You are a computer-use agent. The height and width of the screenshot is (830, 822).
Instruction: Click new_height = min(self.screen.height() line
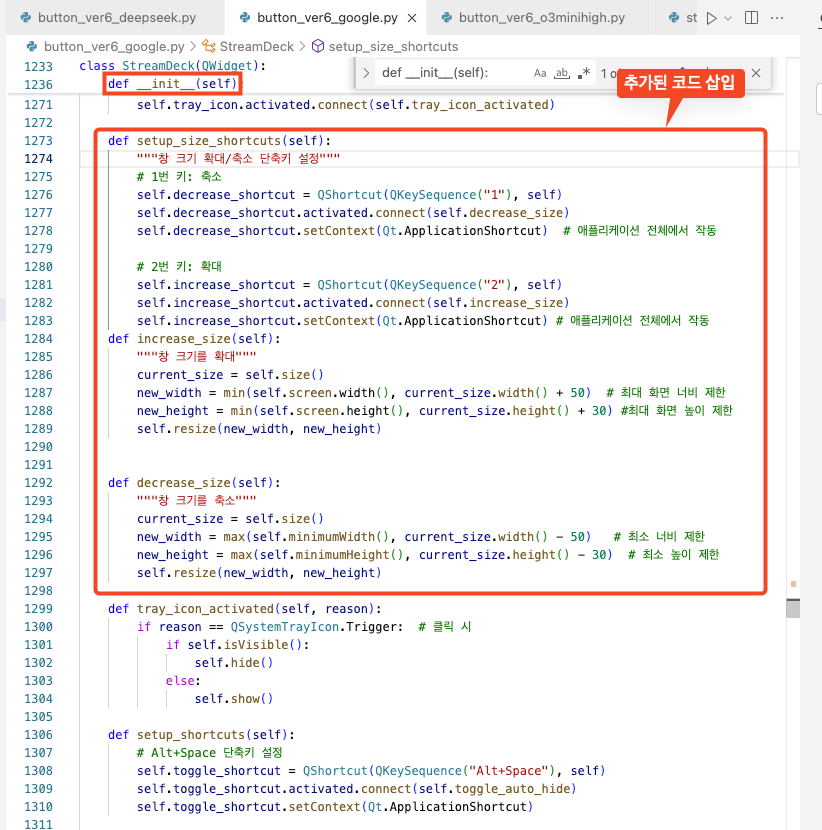point(435,411)
